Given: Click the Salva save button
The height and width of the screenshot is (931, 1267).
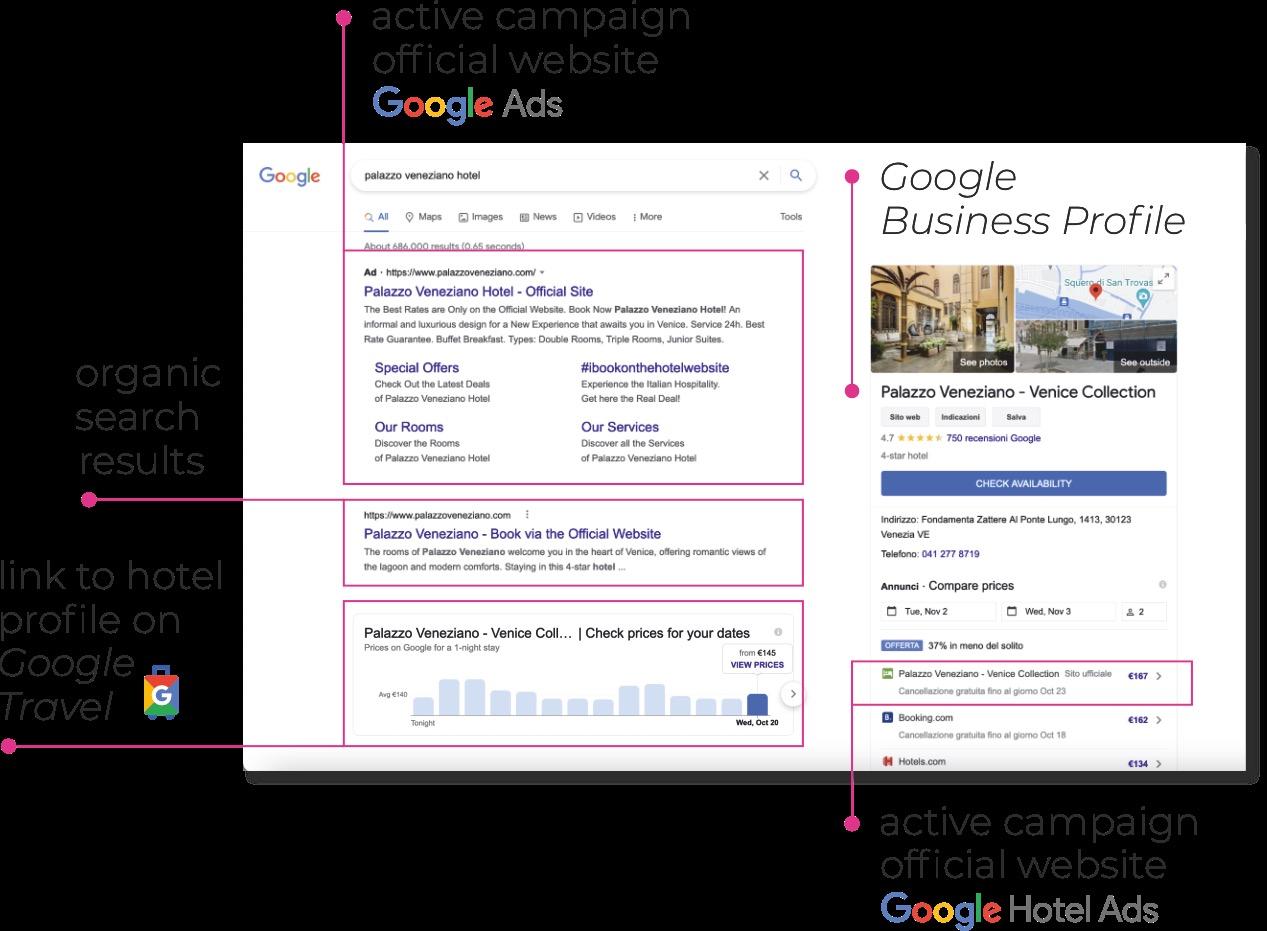Looking at the screenshot, I should click(1016, 417).
